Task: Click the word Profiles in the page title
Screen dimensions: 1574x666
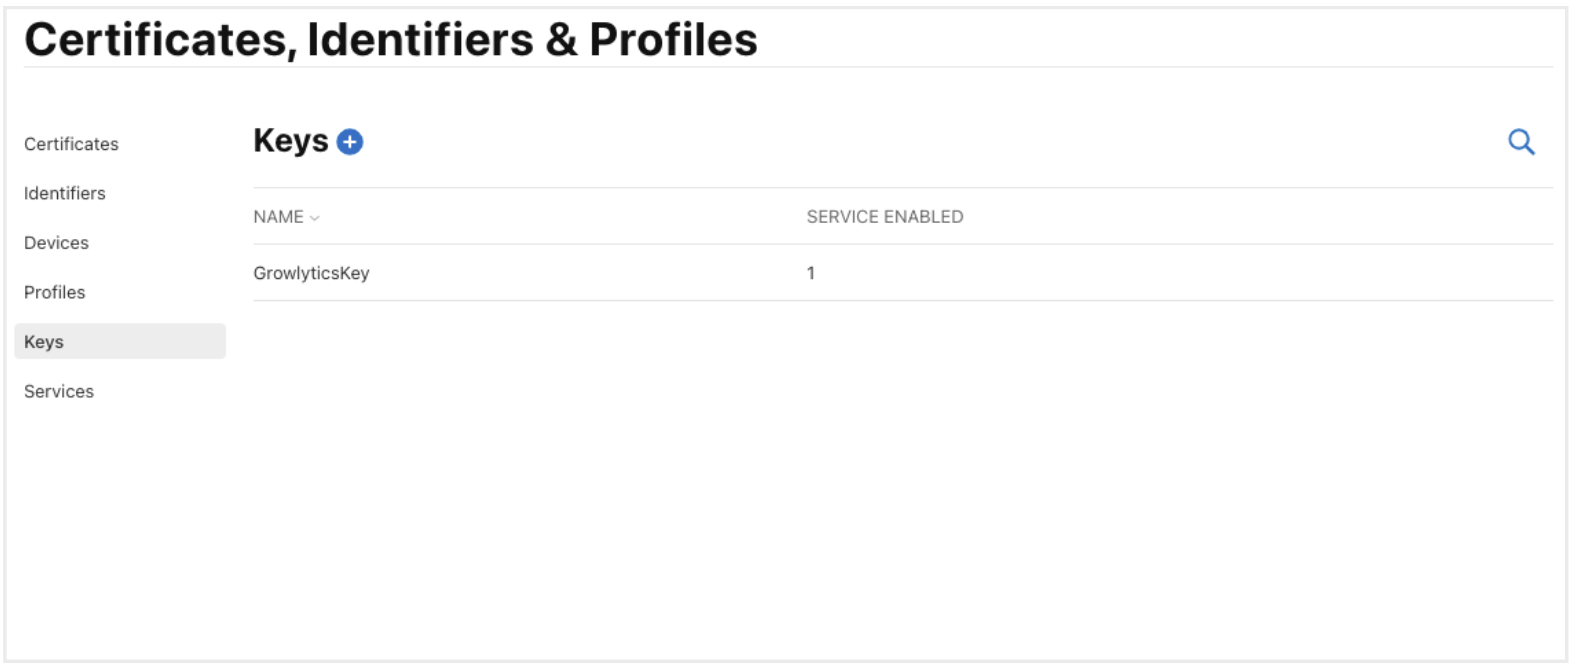Action: coord(673,40)
